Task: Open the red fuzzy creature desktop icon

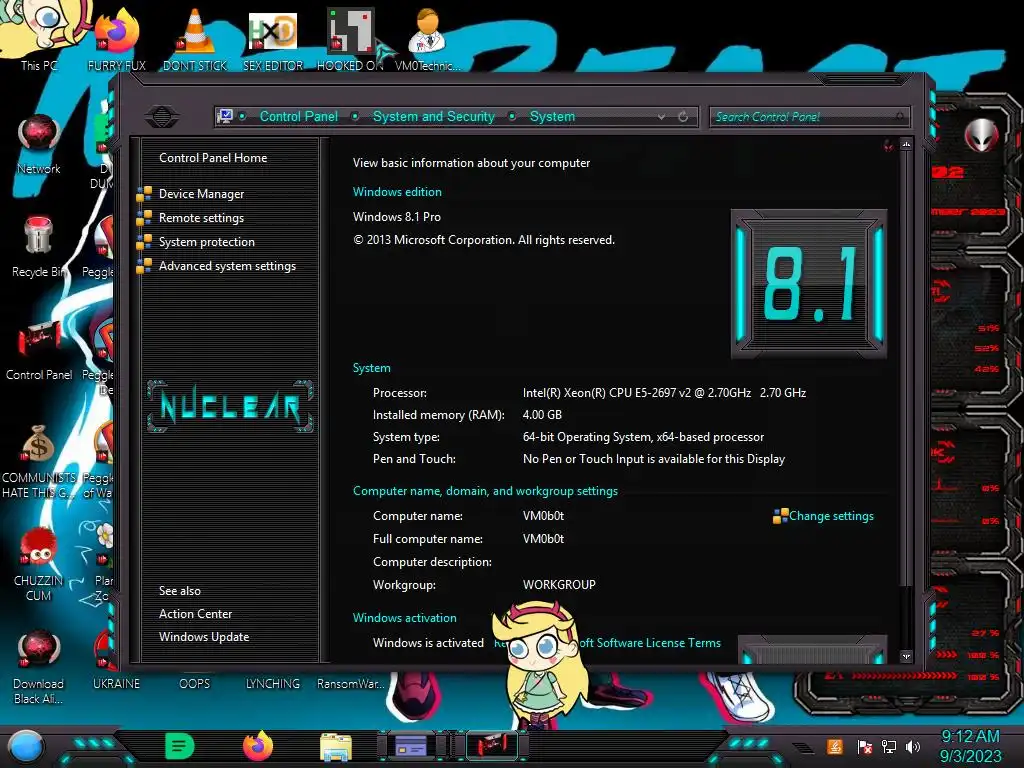Action: tap(39, 564)
